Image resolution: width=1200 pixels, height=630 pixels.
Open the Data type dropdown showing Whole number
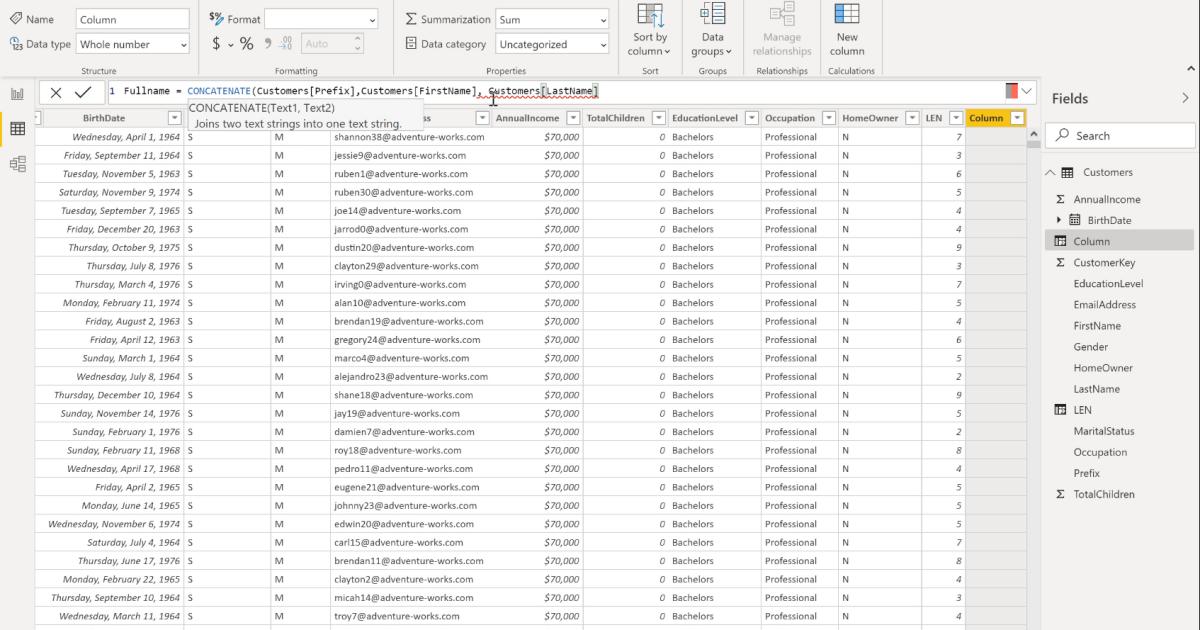pyautogui.click(x=132, y=43)
